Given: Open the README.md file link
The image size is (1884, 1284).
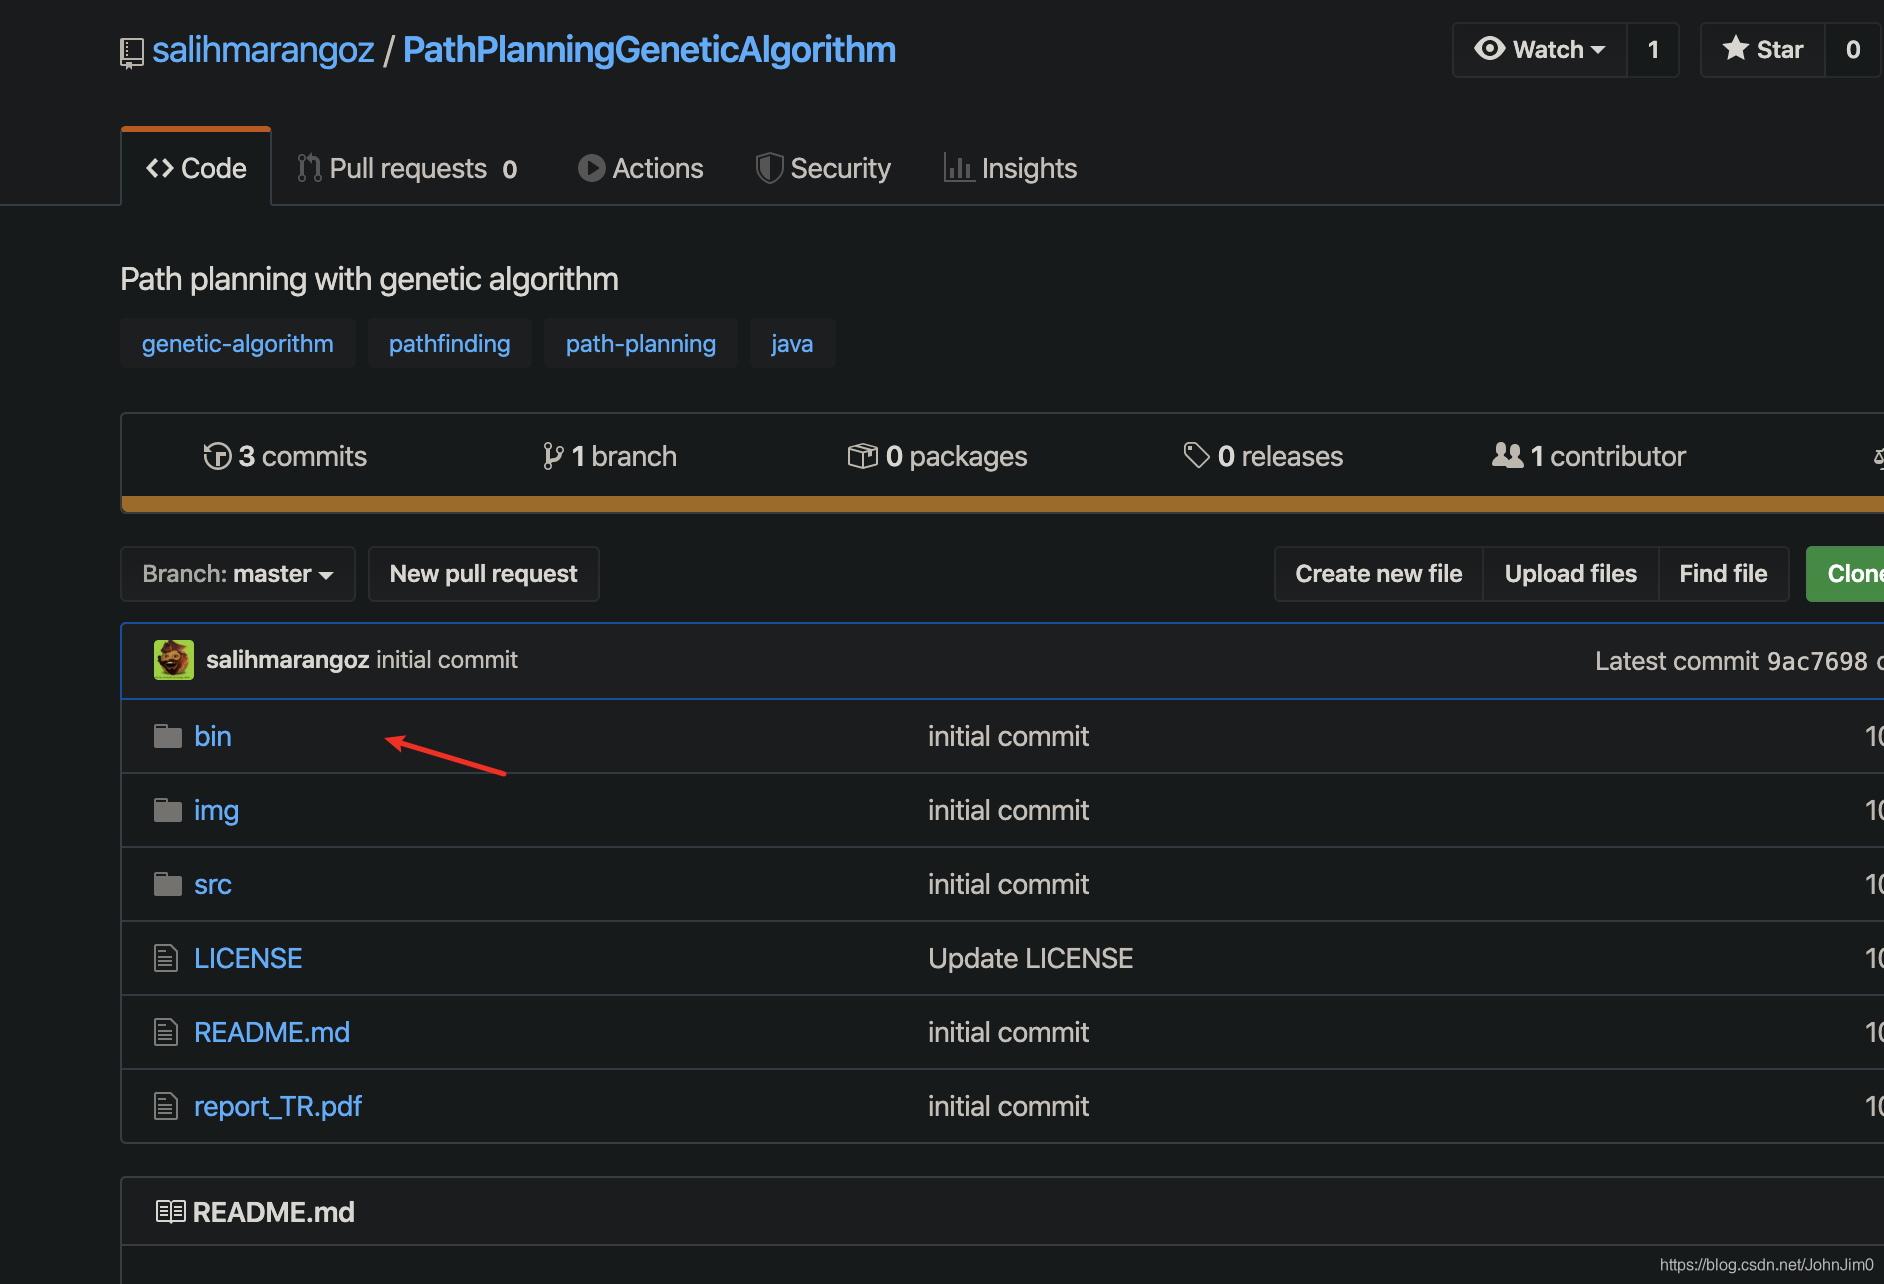Looking at the screenshot, I should [272, 1032].
